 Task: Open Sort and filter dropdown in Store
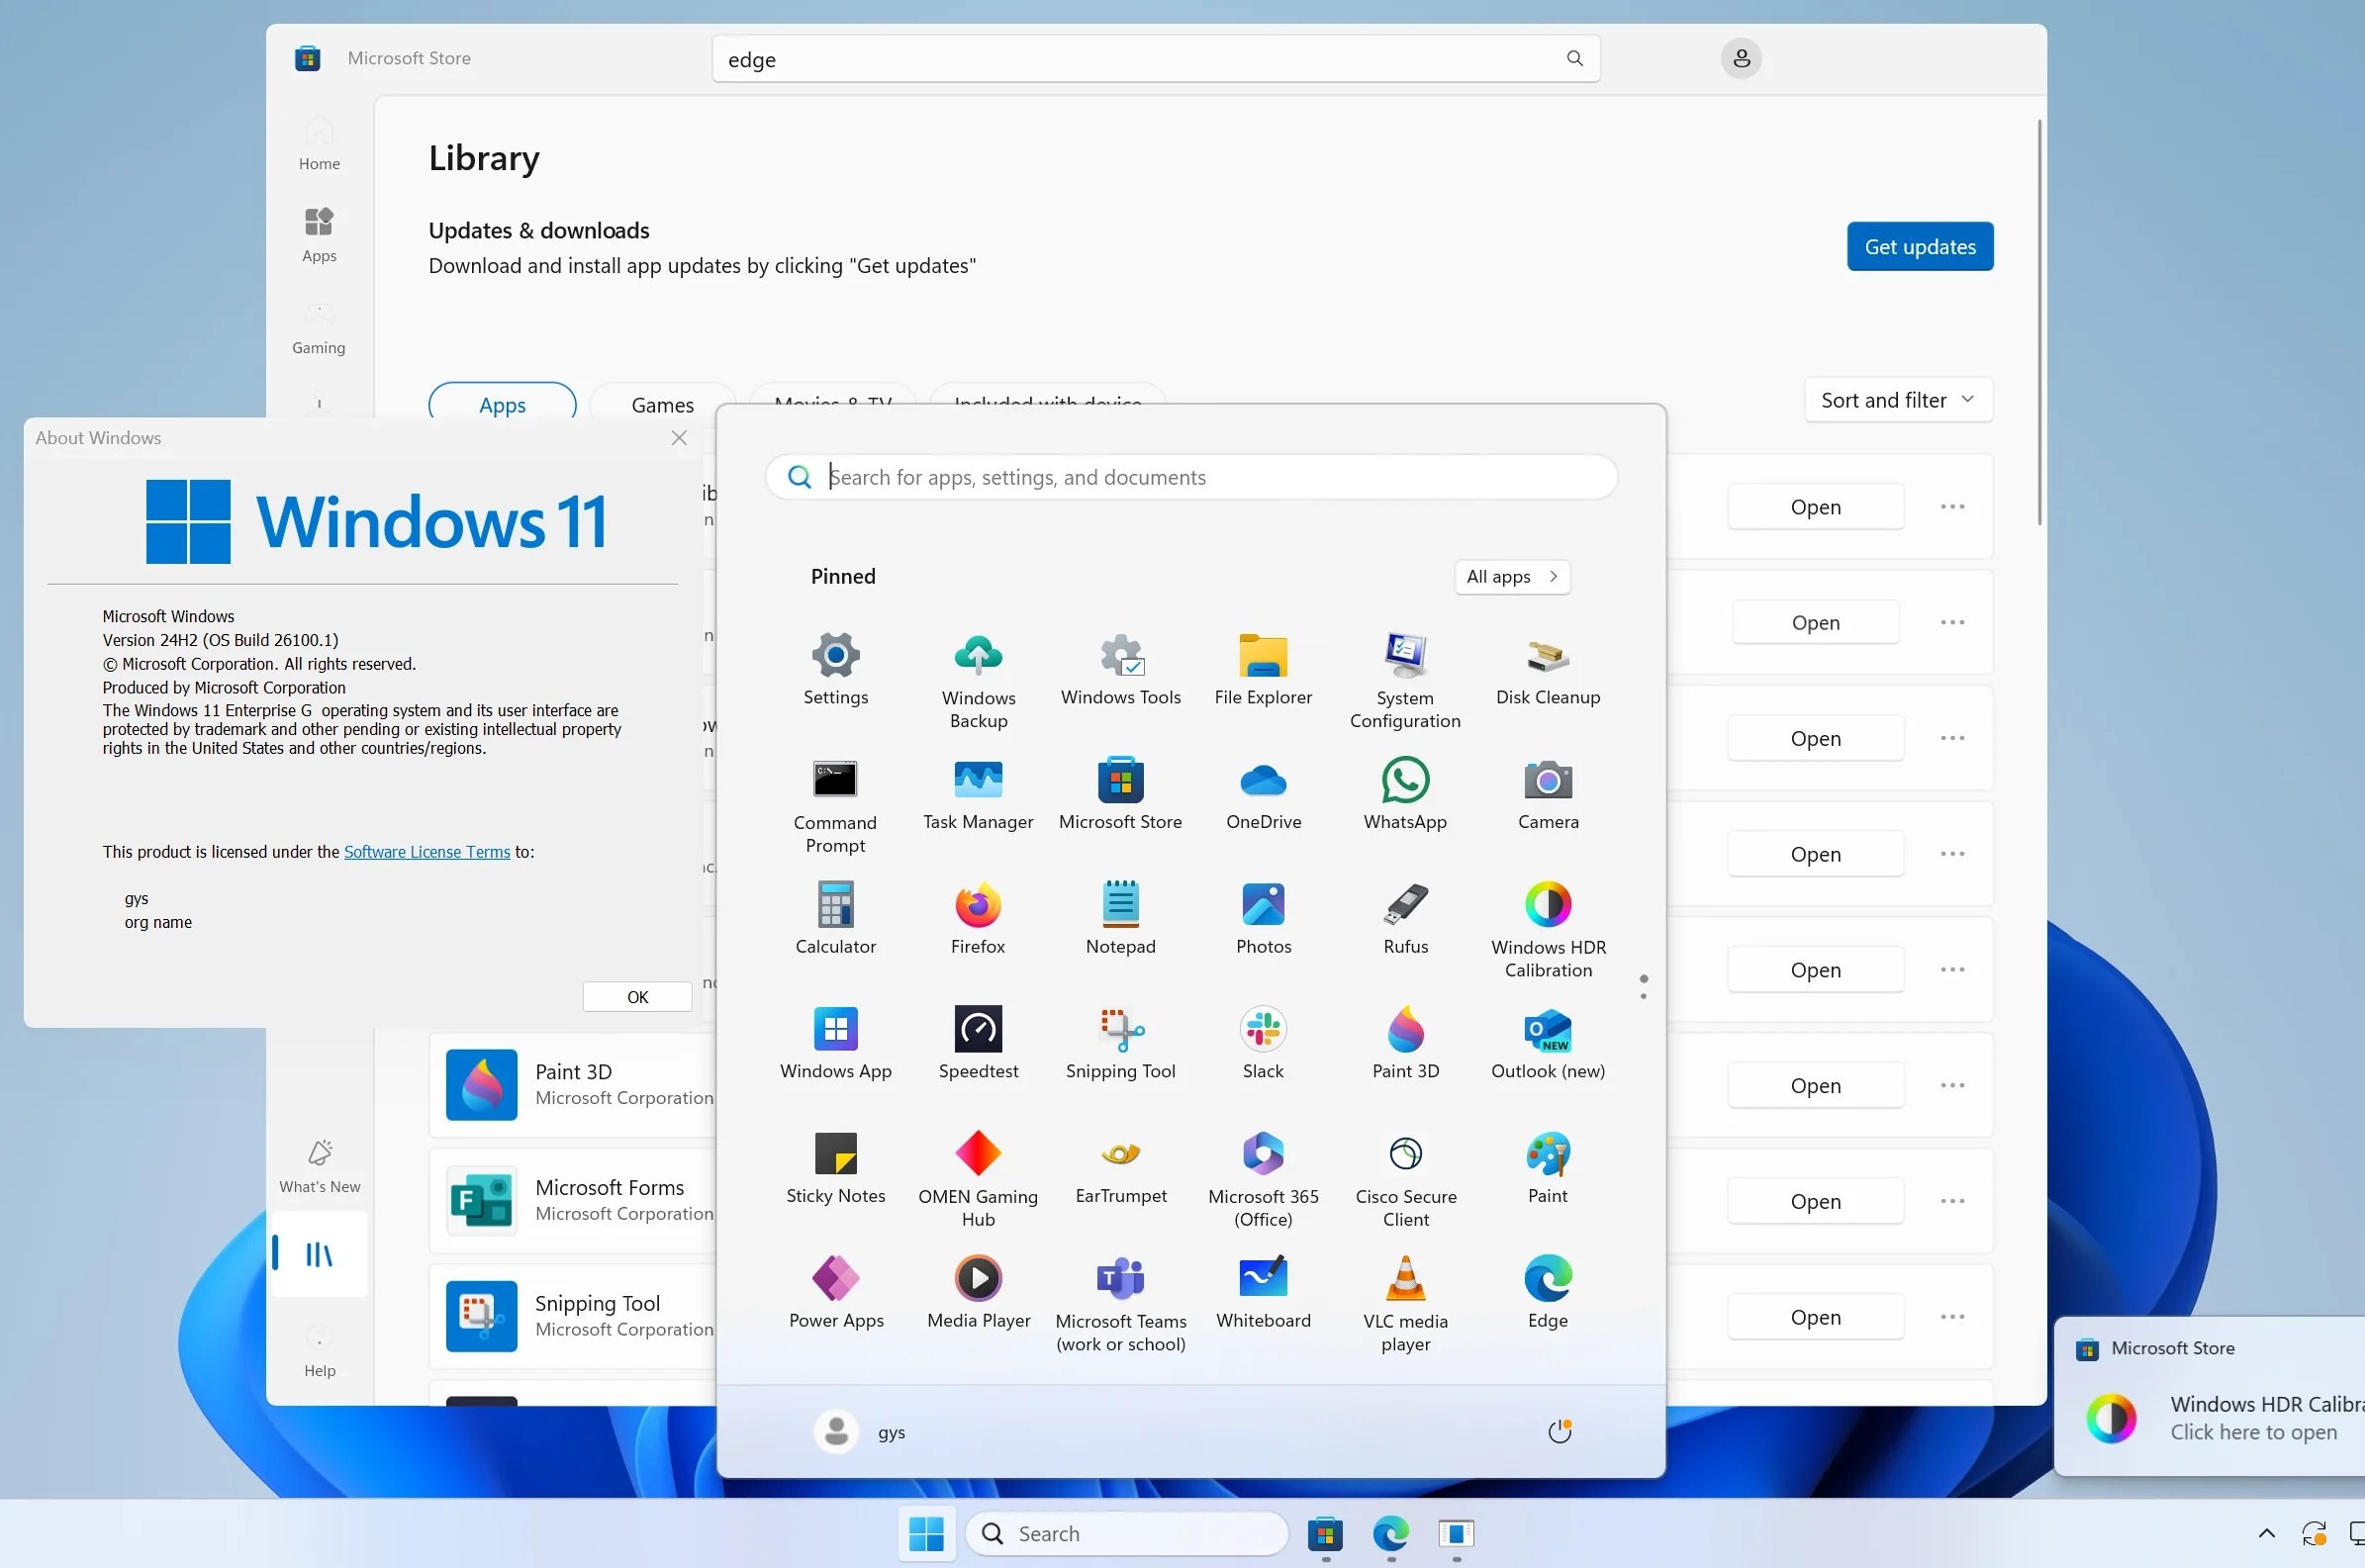click(1897, 400)
